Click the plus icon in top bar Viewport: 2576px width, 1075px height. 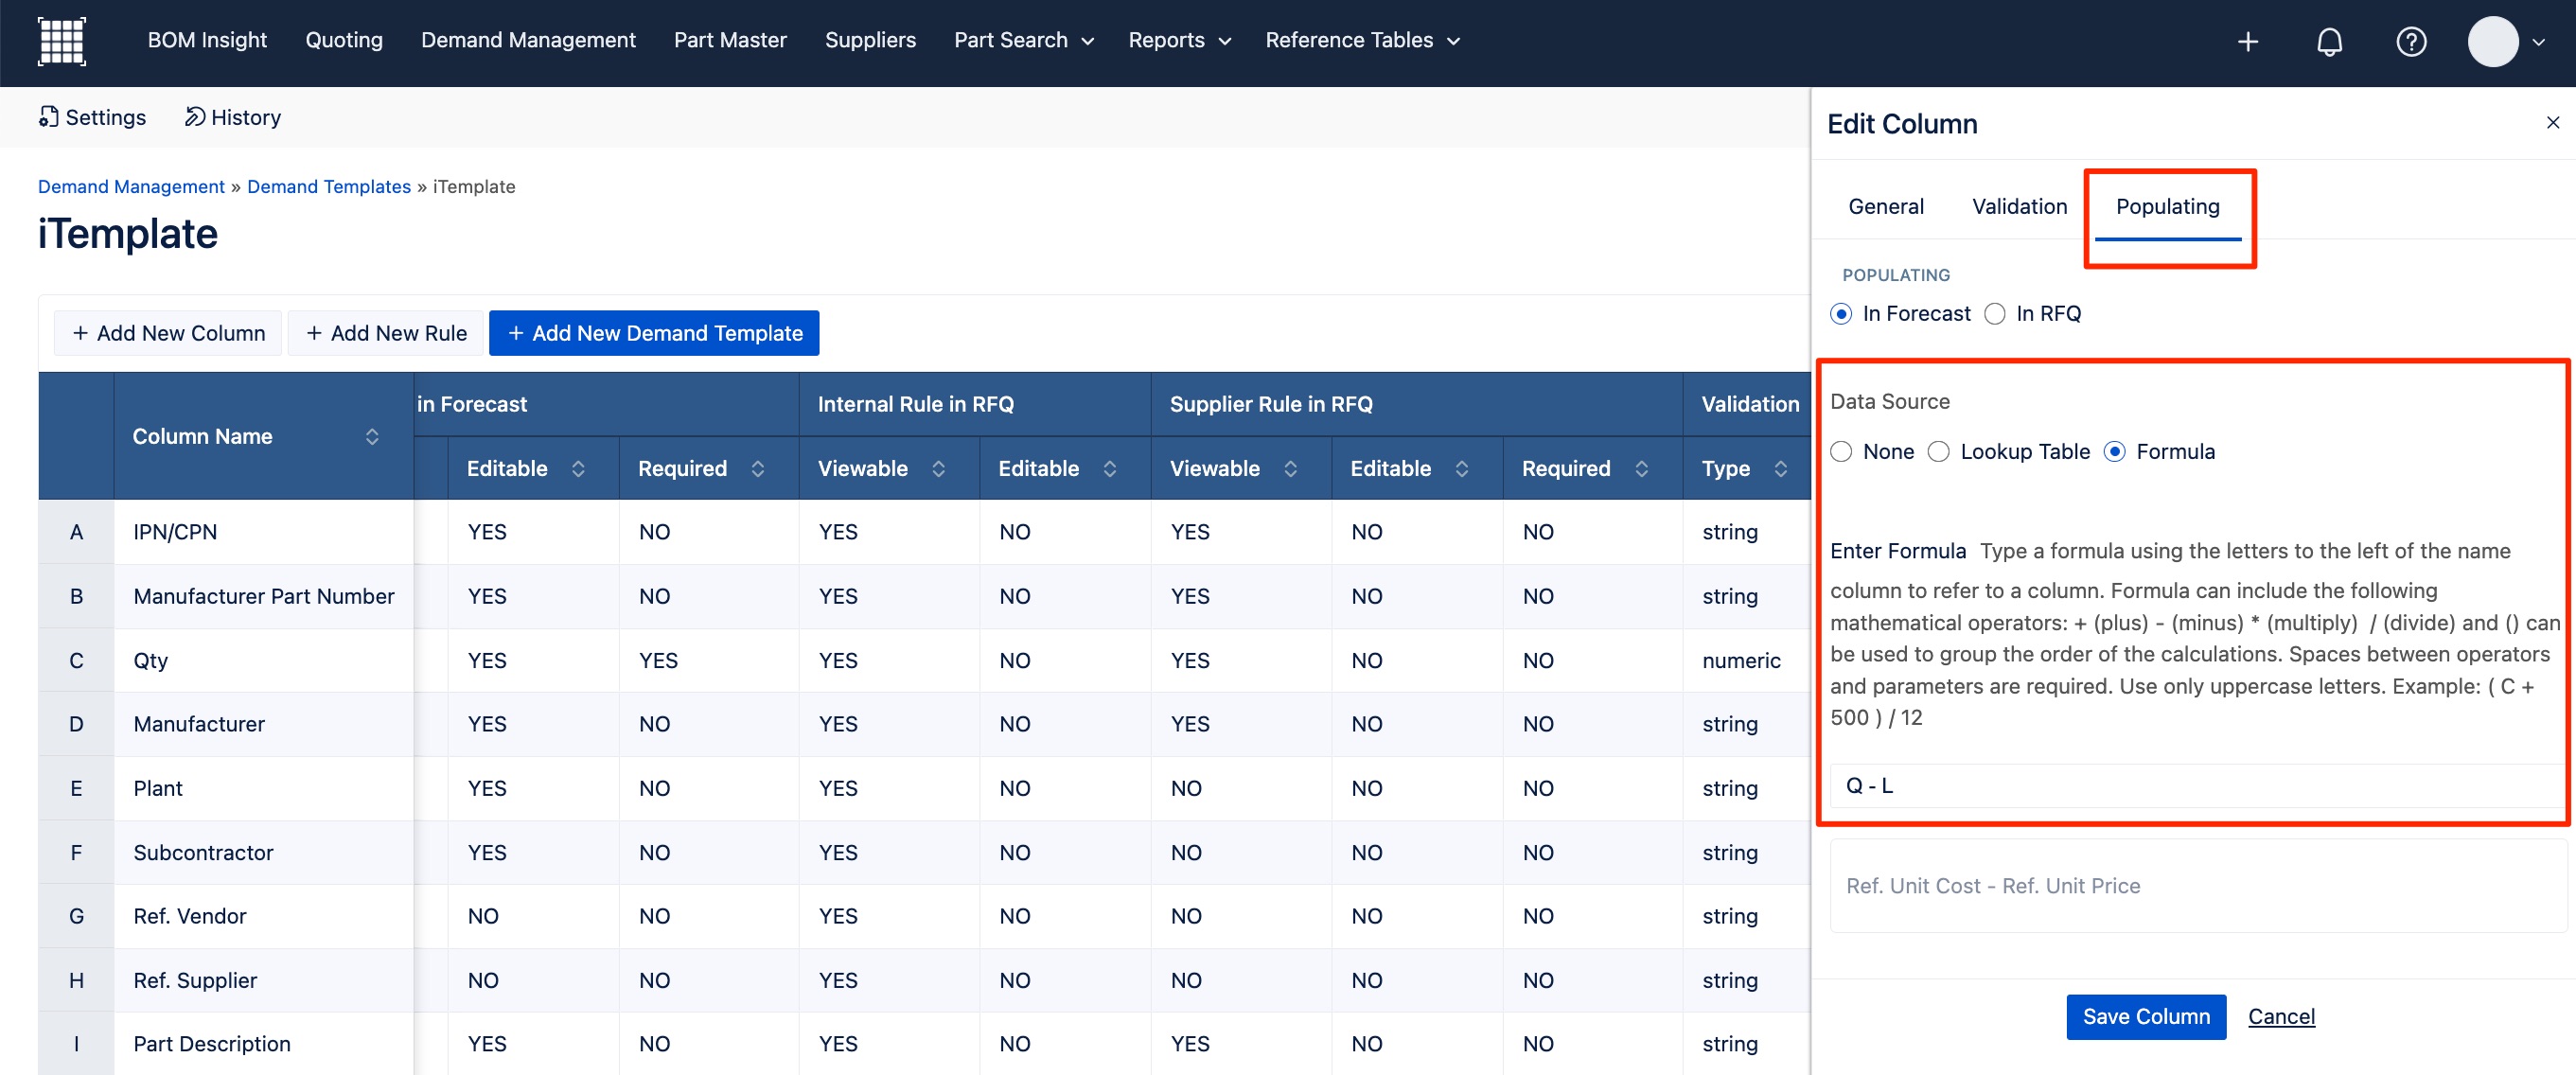[x=2247, y=41]
